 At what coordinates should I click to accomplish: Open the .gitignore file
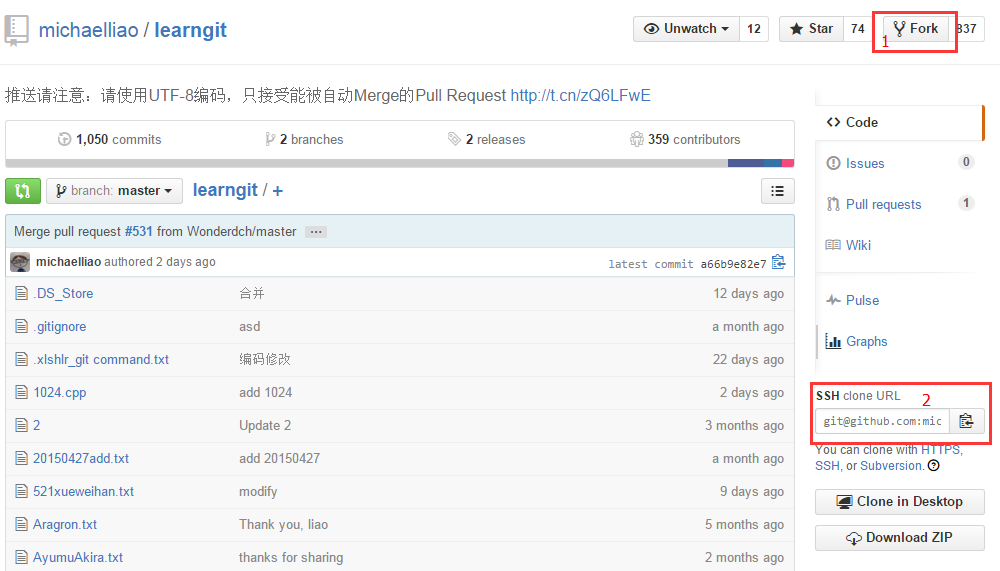(60, 327)
